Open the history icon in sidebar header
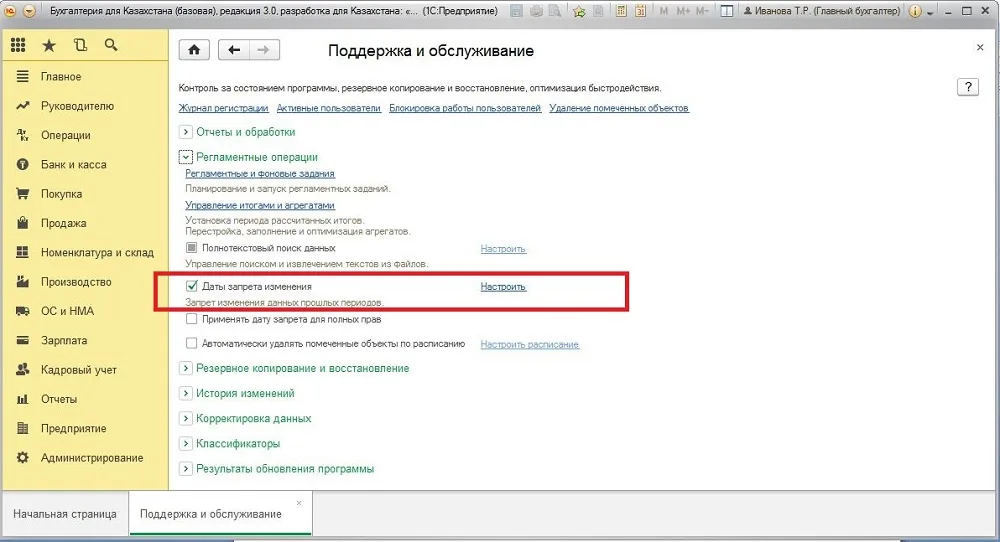This screenshot has width=1000, height=542. point(80,45)
